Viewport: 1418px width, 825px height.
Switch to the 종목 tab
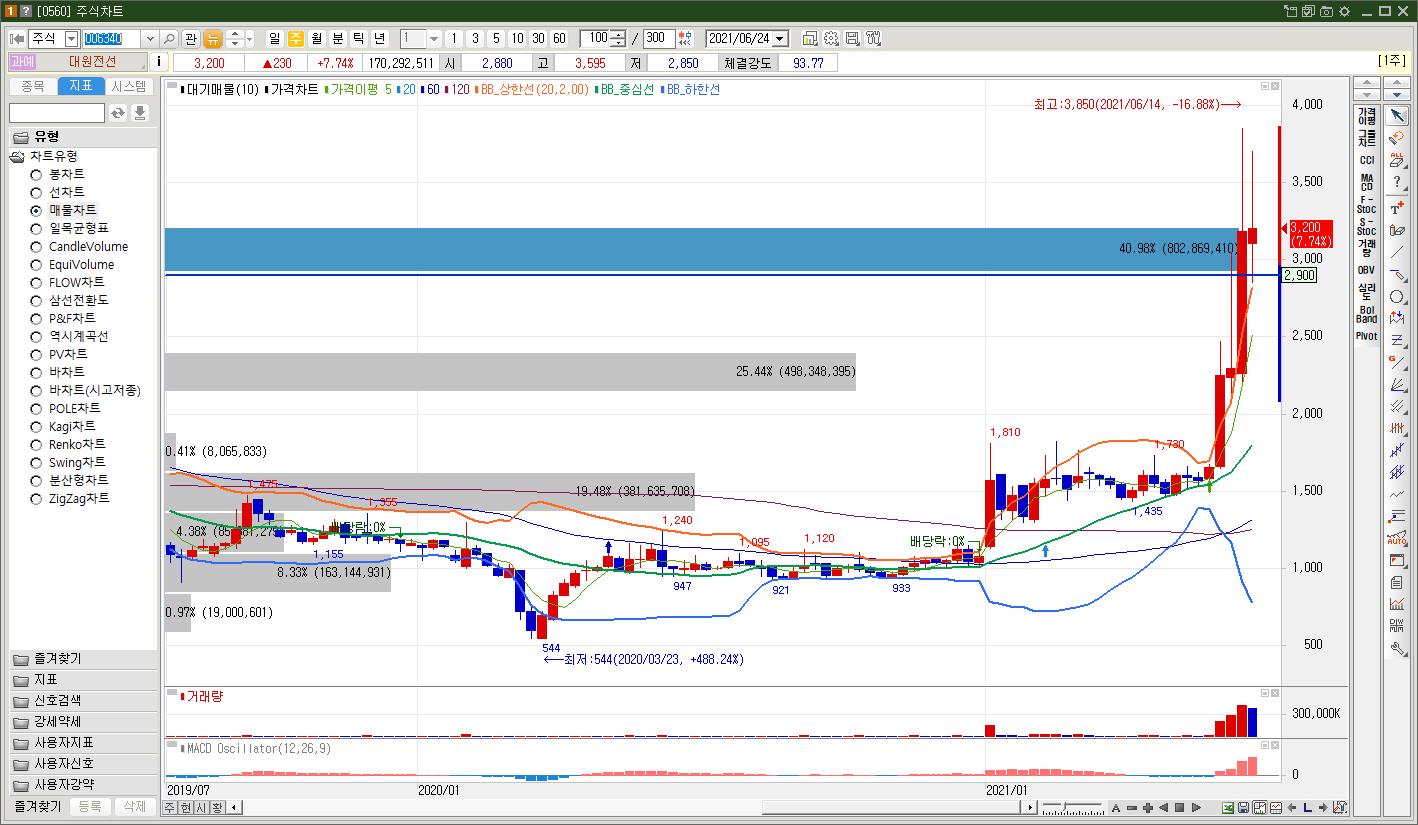tap(32, 87)
